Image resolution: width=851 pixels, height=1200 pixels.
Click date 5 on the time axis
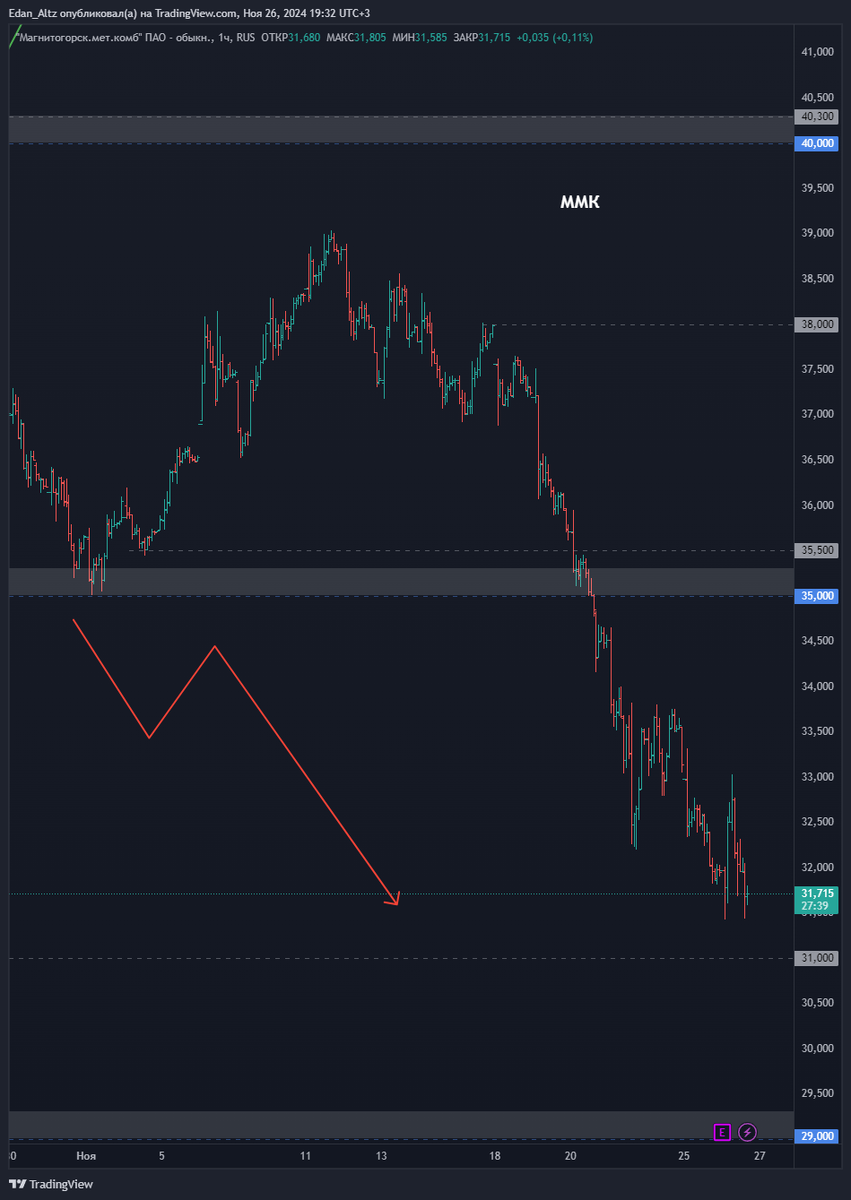click(161, 1156)
